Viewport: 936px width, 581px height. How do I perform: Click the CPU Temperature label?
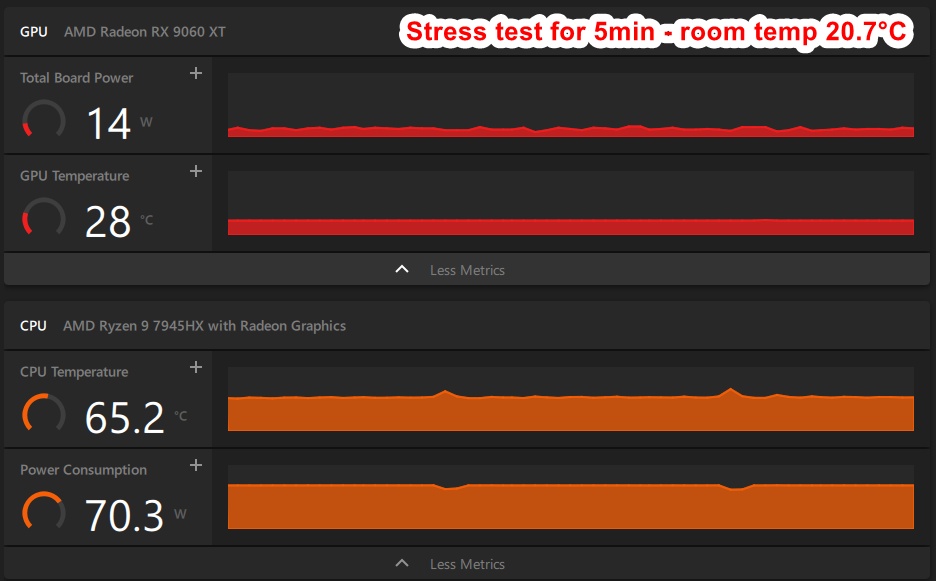74,372
